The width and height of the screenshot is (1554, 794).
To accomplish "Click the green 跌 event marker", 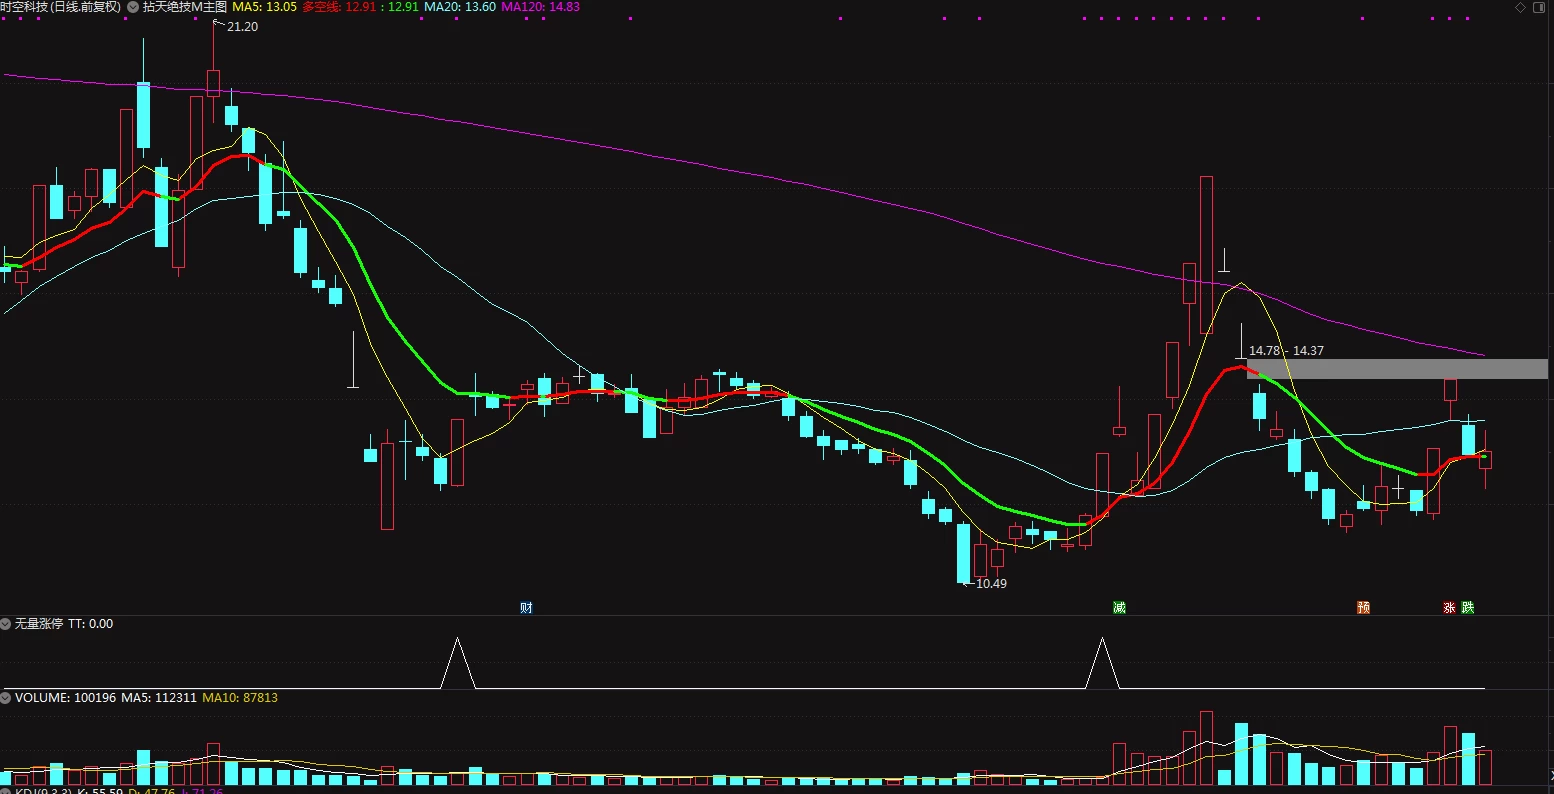I will [1467, 608].
